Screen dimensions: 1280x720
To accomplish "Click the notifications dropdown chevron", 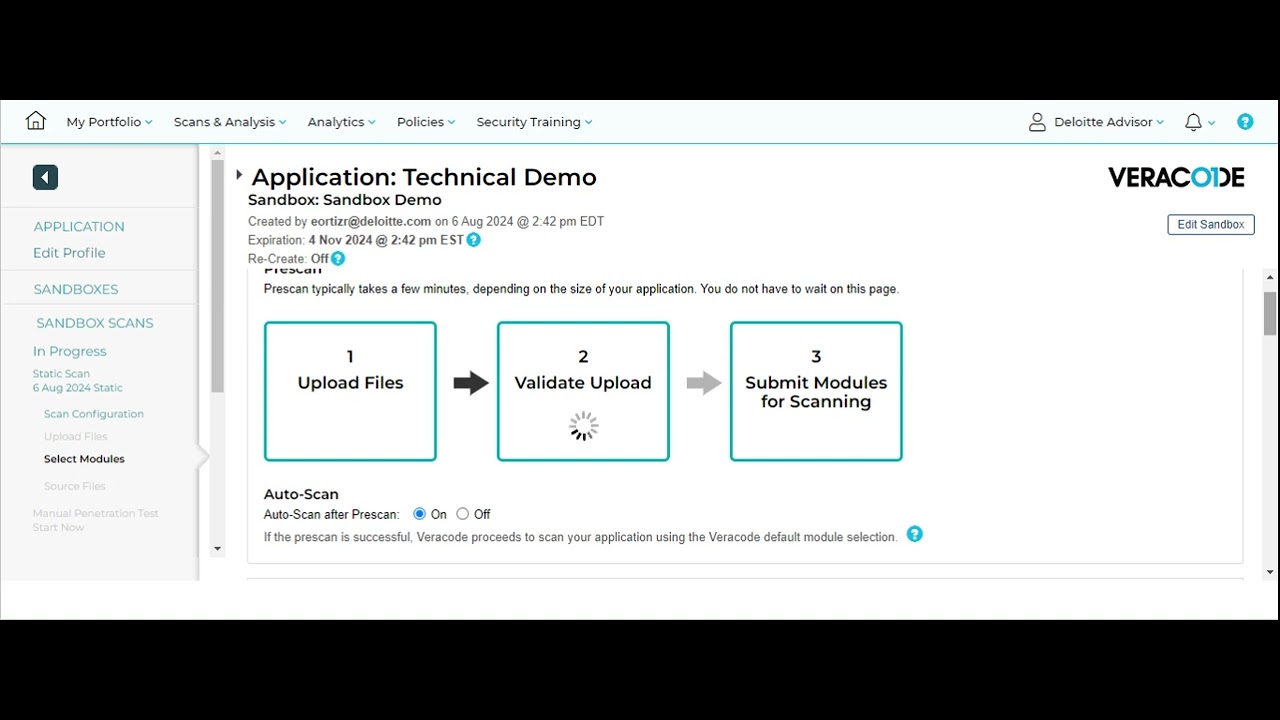I will click(1212, 123).
